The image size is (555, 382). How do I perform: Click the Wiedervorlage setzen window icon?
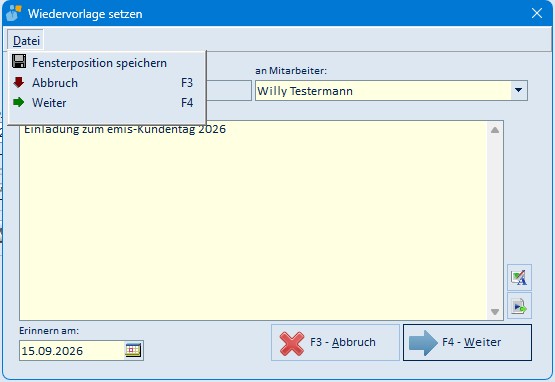14,13
